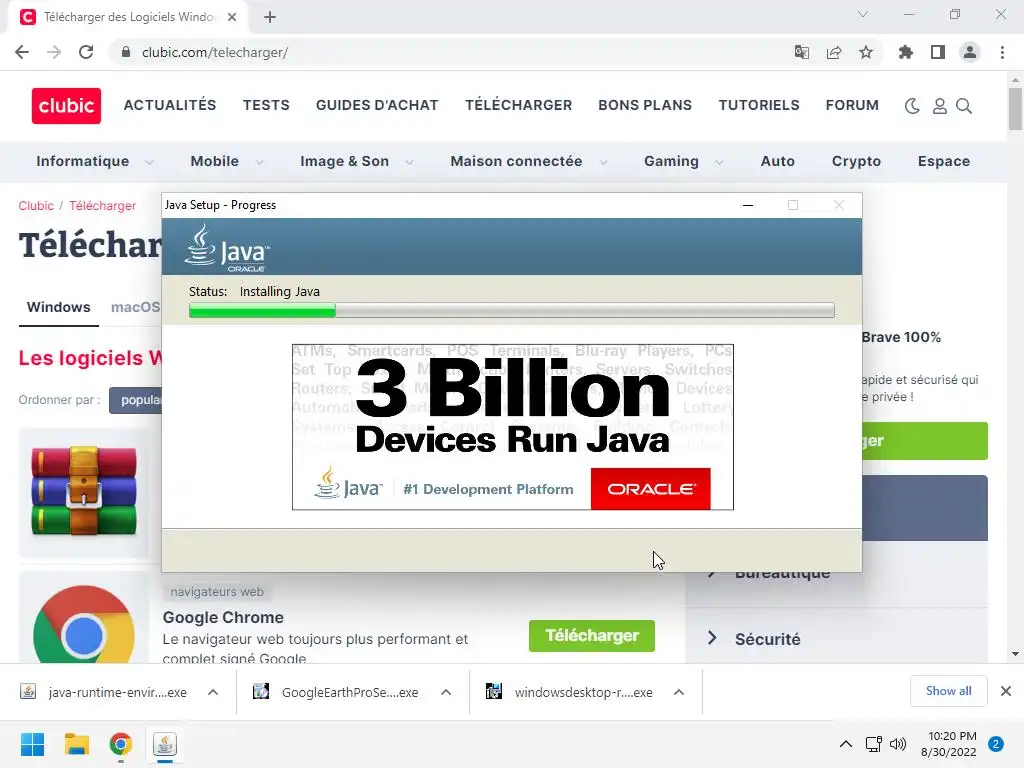Click the clubic logo
The image size is (1024, 768).
(x=66, y=106)
